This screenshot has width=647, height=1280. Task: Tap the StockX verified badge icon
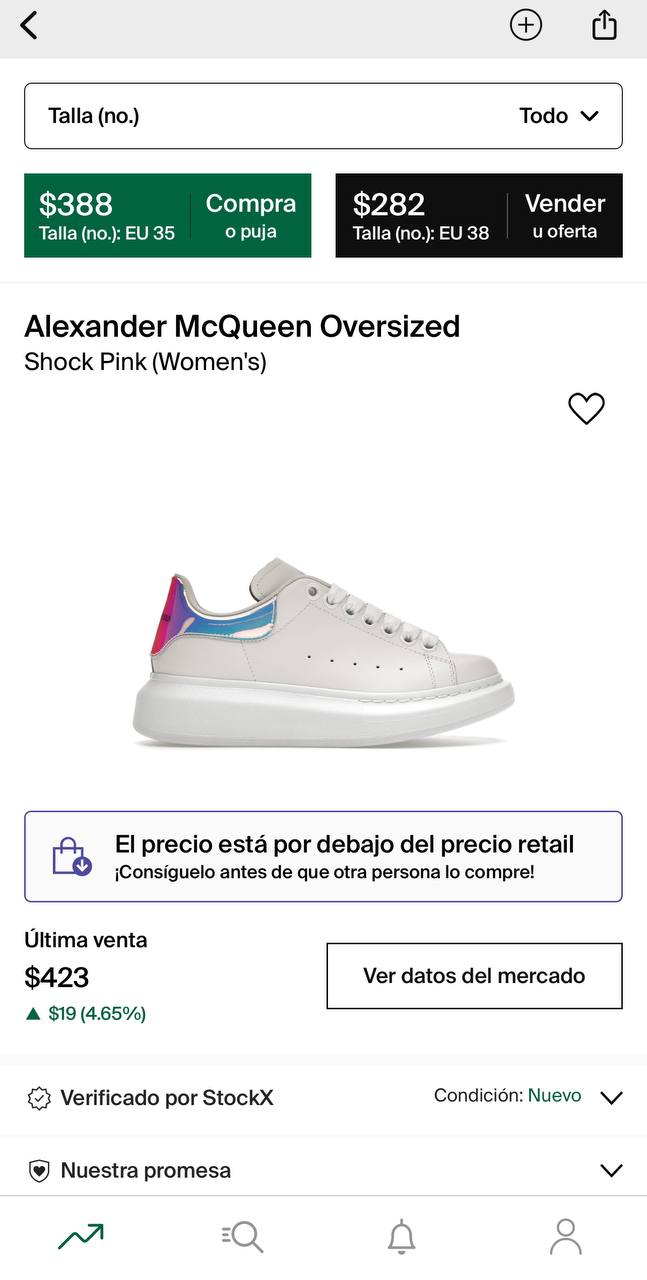click(39, 1098)
